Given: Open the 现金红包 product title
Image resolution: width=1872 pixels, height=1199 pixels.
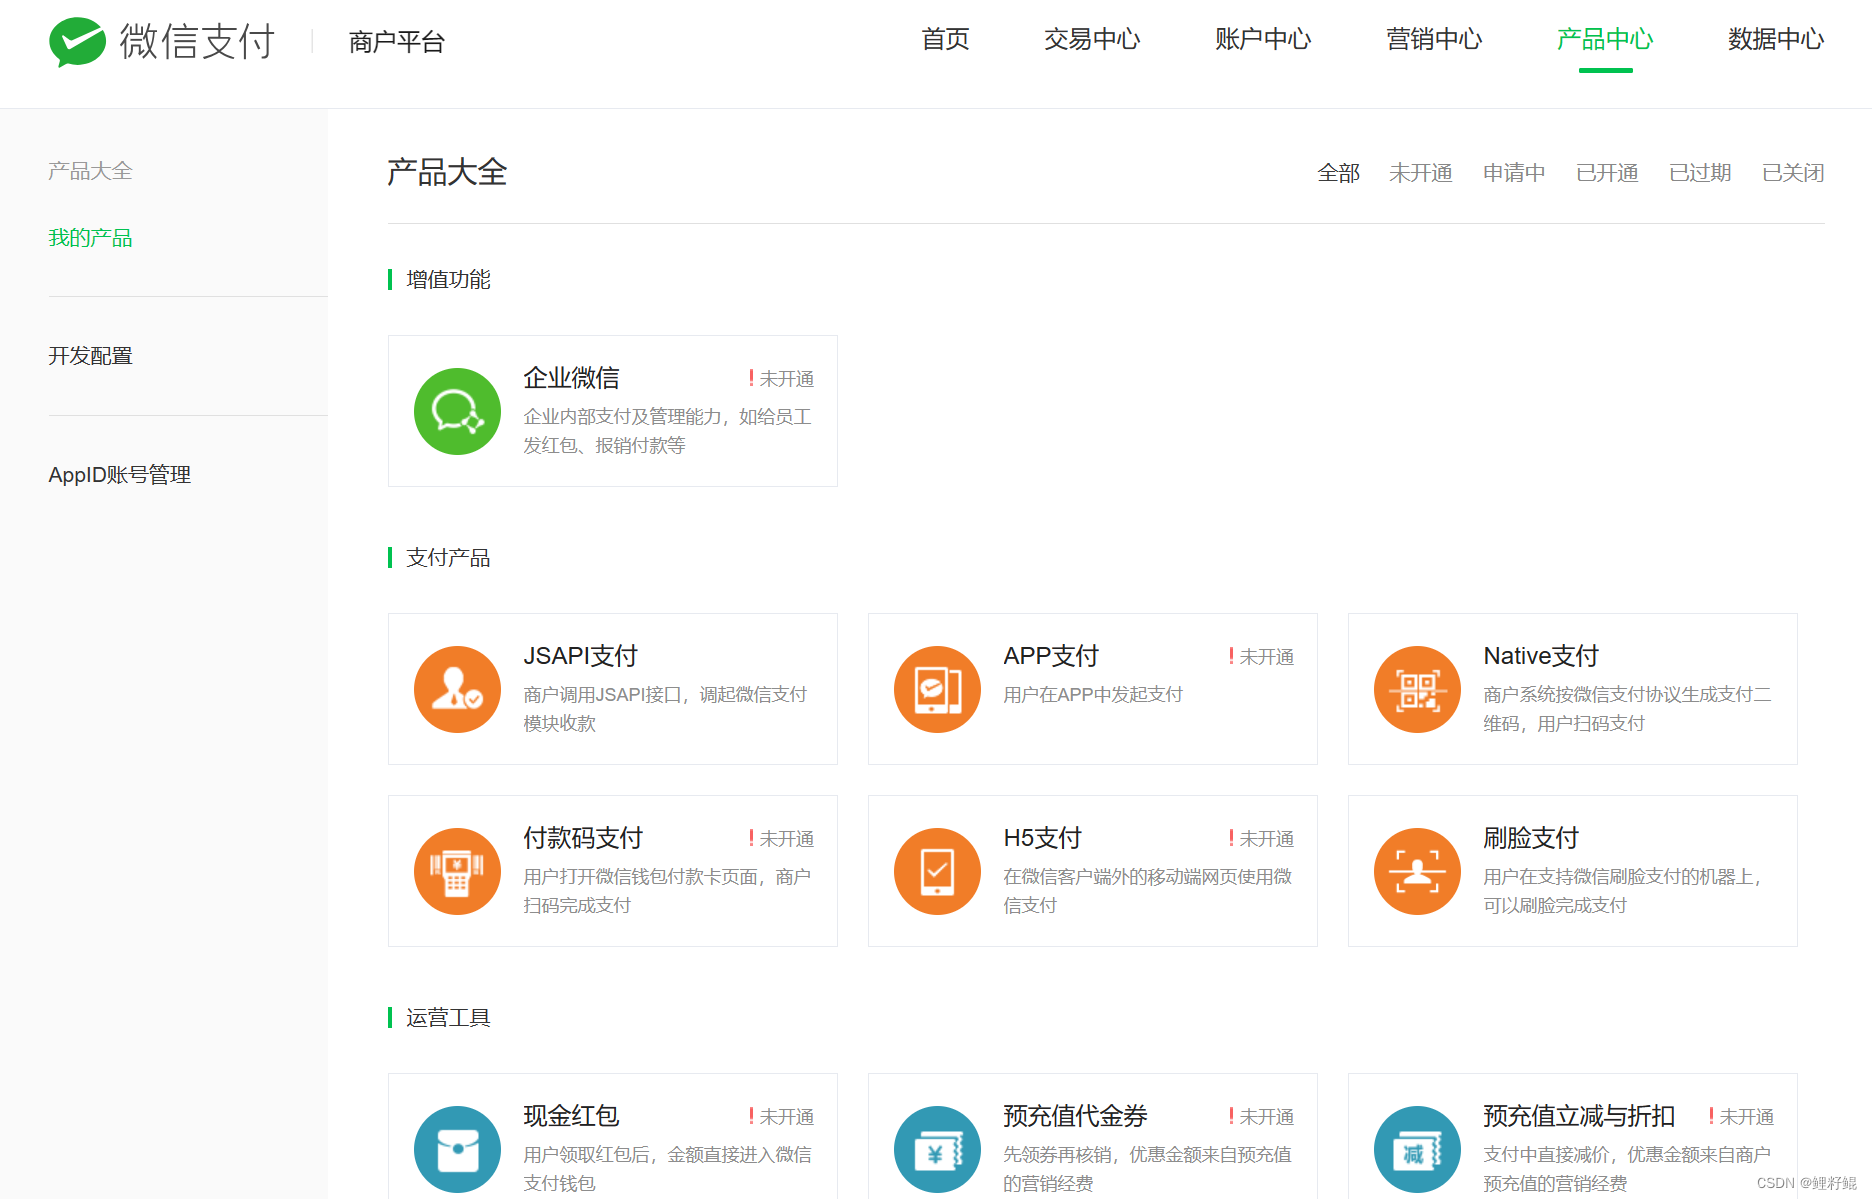Looking at the screenshot, I should click(x=571, y=1116).
